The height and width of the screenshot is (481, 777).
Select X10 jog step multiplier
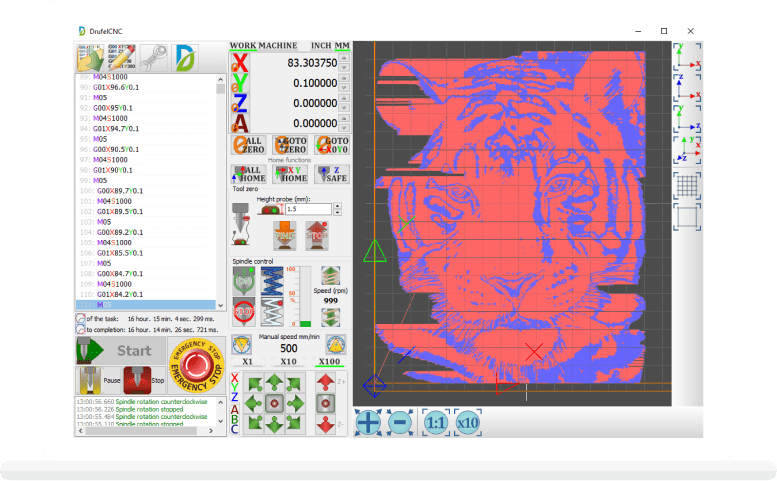(x=288, y=362)
